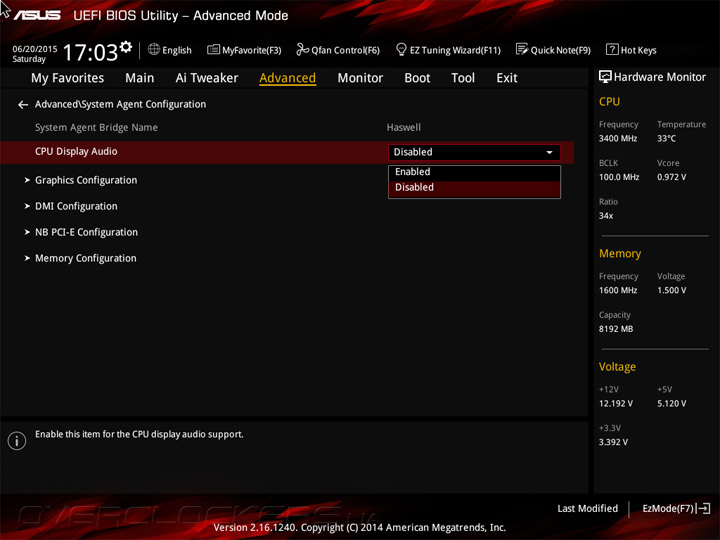Click Memory capacity 8192 MB
Screen dimensions: 720x540
tap(616, 329)
